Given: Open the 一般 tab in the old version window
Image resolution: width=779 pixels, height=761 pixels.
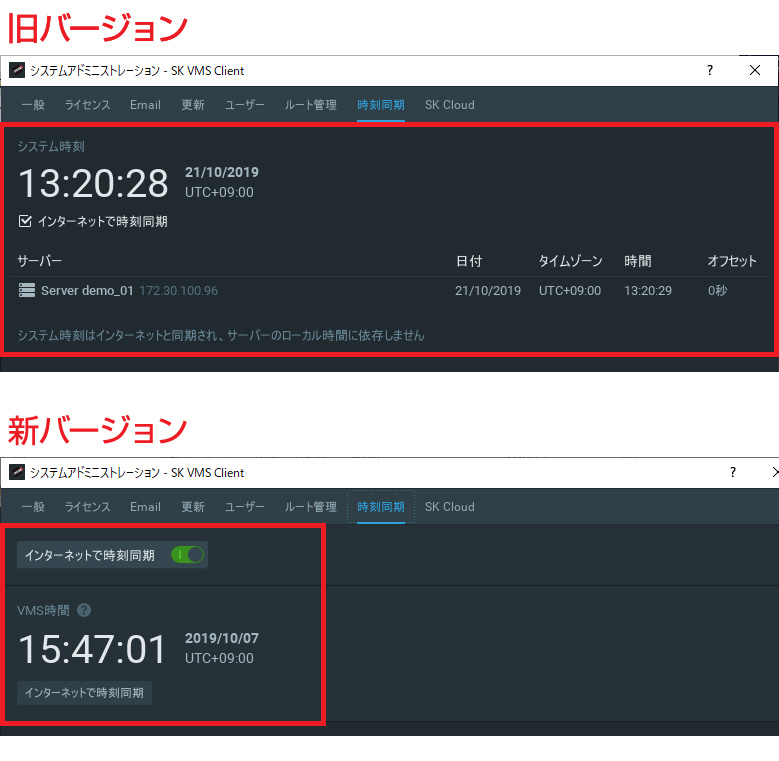Looking at the screenshot, I should point(33,105).
